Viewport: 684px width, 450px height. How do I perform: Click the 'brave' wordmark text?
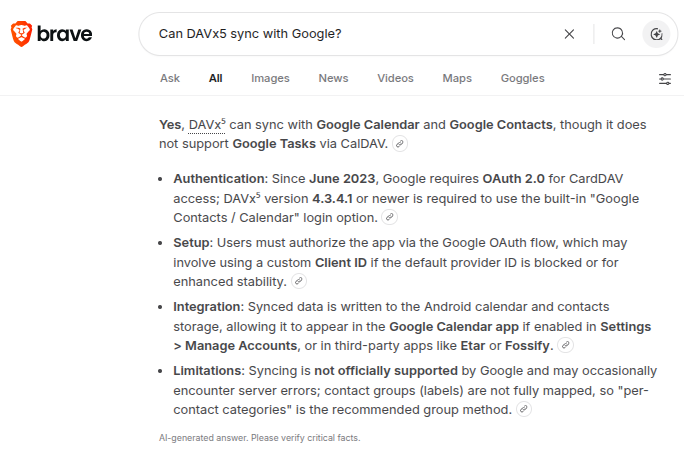pos(65,34)
